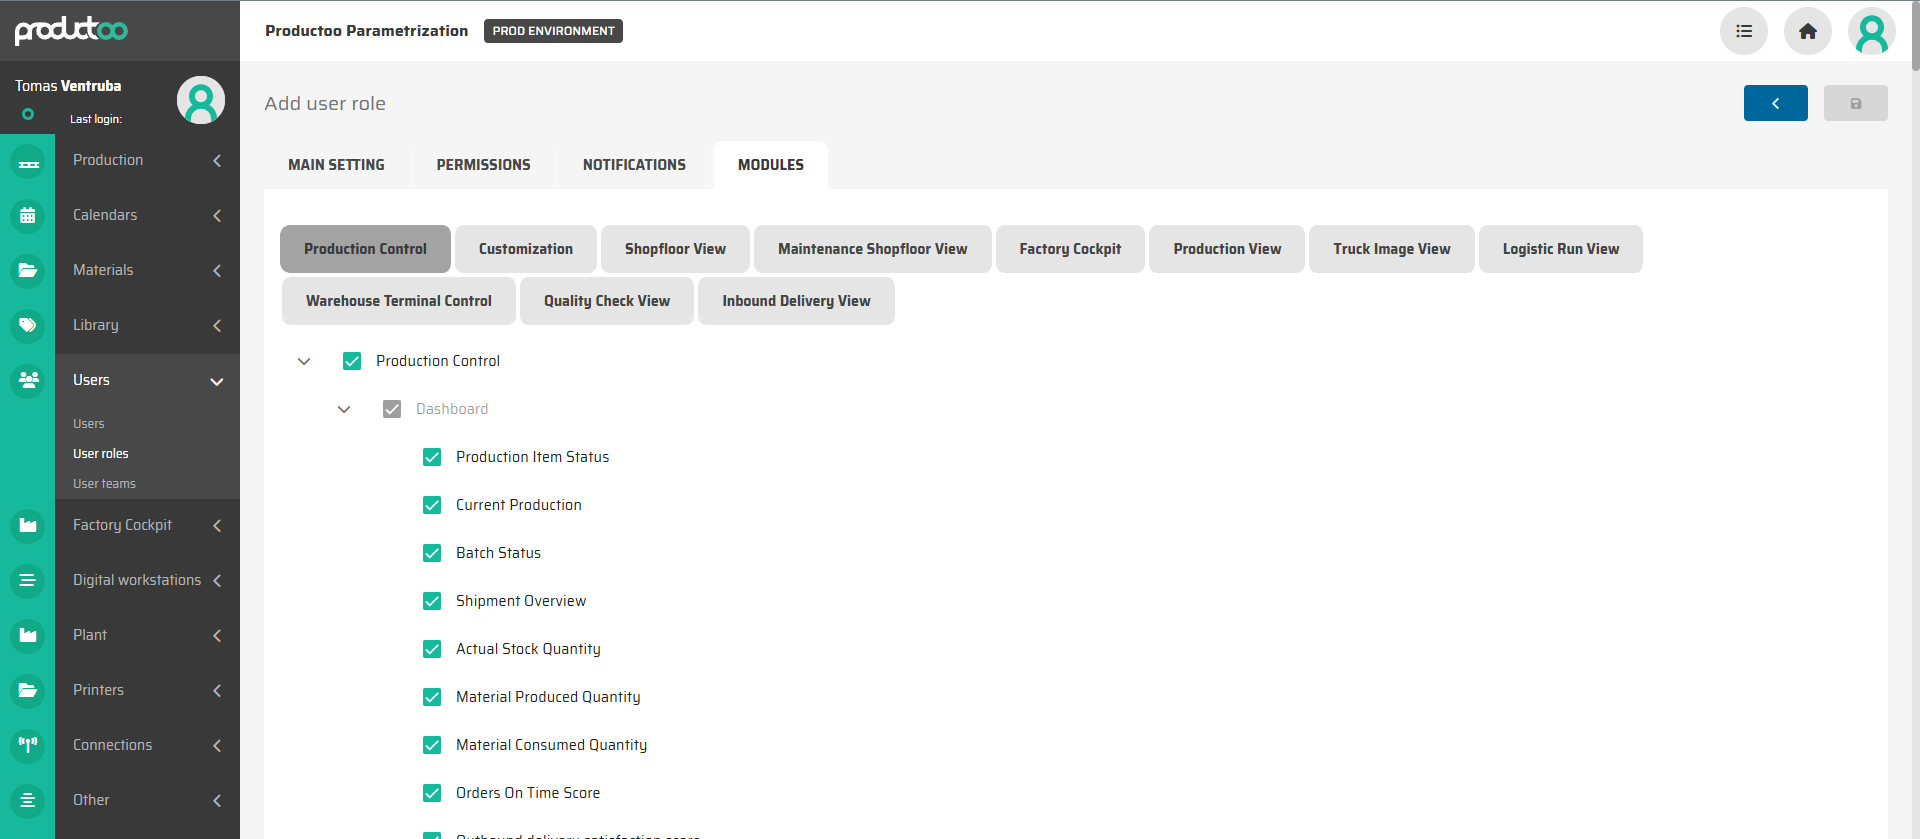Select the Shopfloor View module button
1920x839 pixels.
tap(675, 249)
